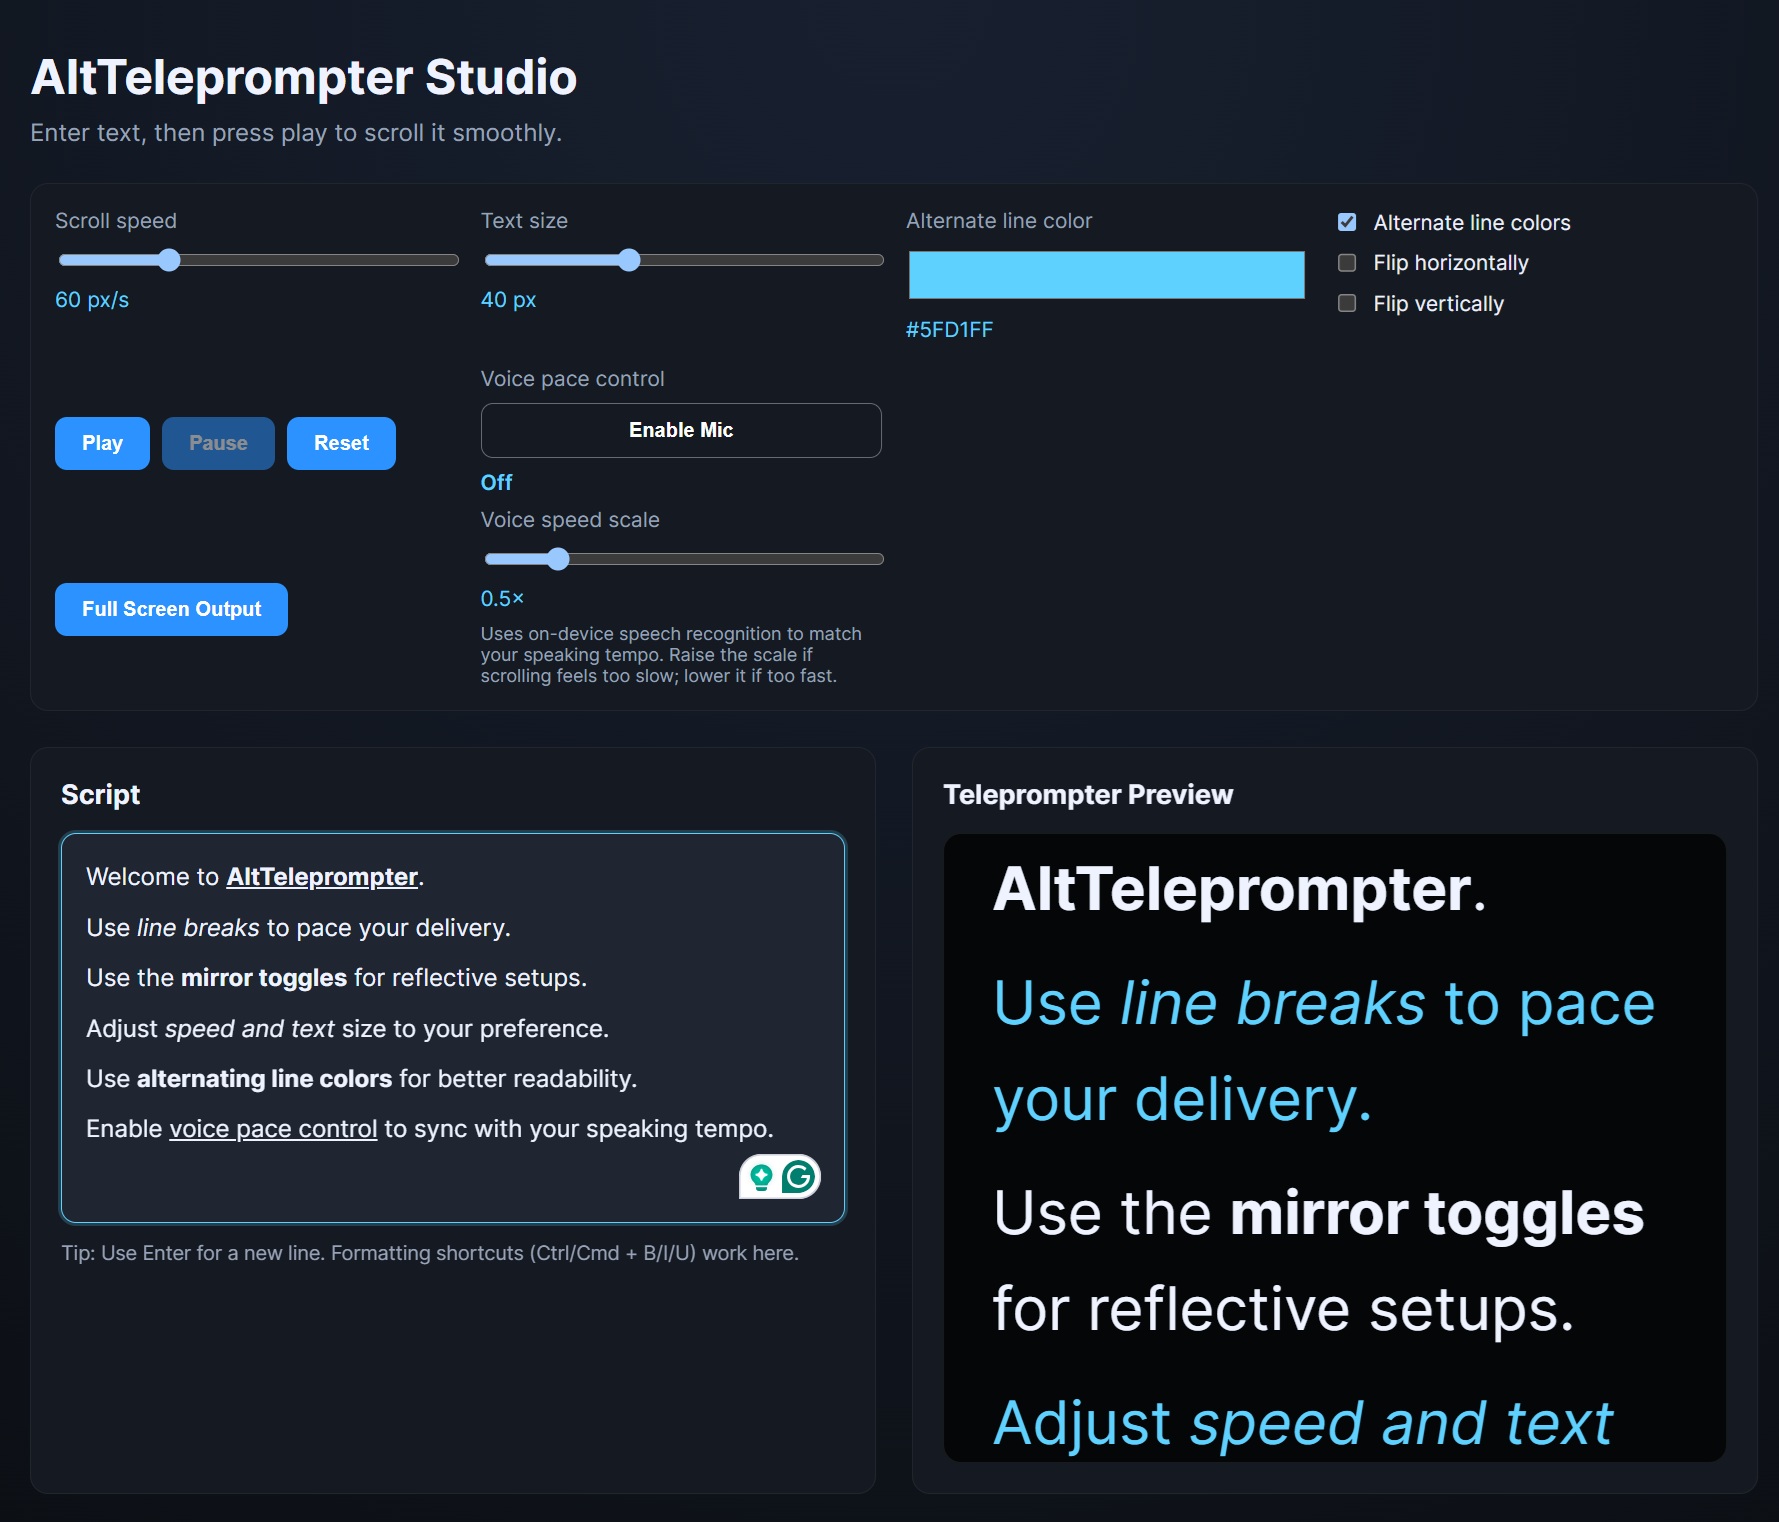This screenshot has height=1522, width=1779.
Task: Click 'mirror toggles' bold text in preview
Action: (x=1436, y=1213)
